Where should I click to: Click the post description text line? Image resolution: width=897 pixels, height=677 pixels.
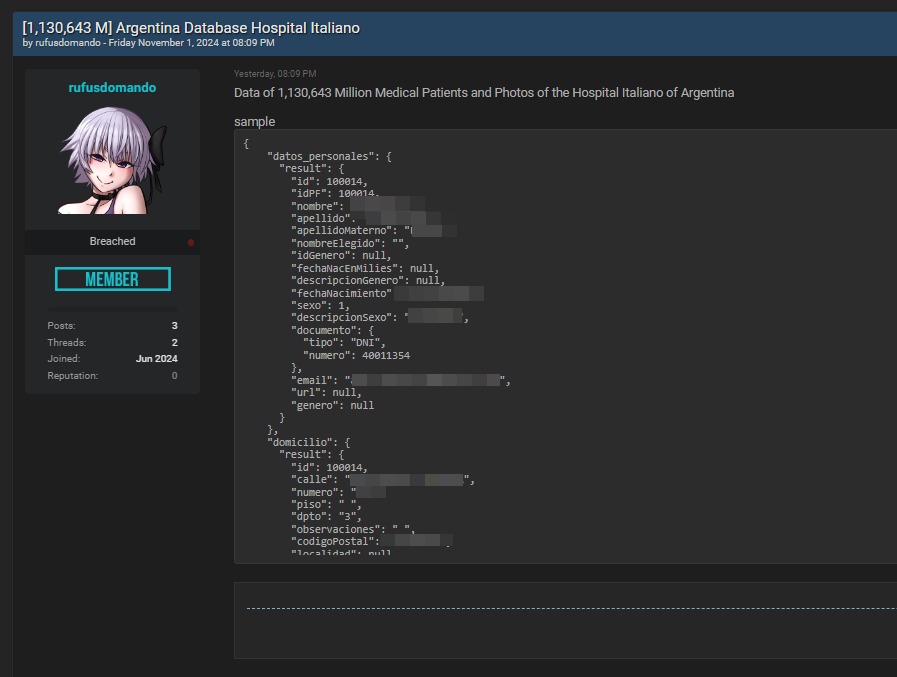(x=484, y=93)
